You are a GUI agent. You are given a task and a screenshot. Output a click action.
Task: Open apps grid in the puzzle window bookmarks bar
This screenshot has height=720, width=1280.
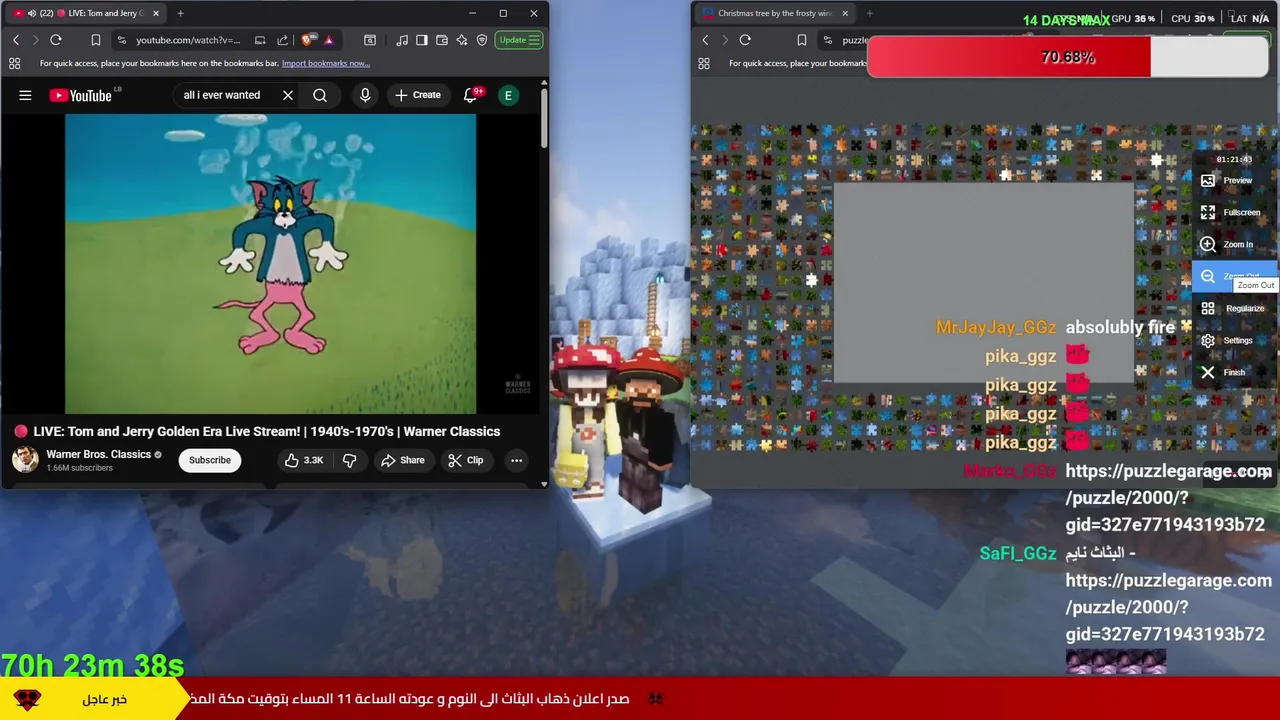(704, 63)
